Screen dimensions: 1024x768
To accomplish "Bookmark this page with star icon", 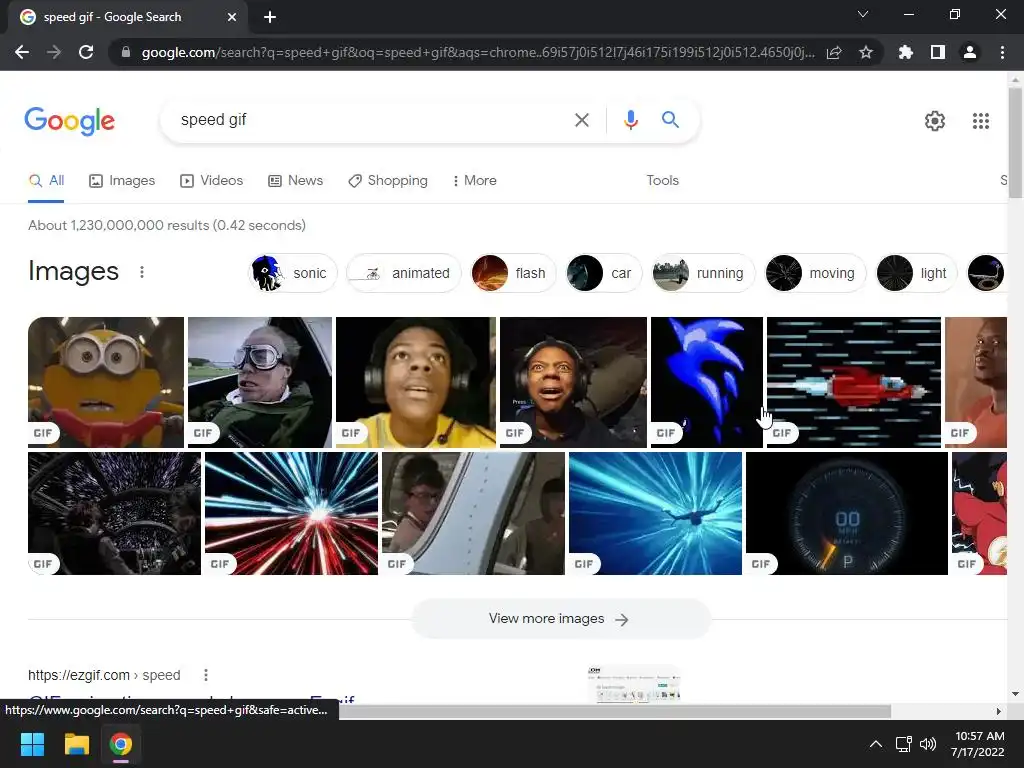I will click(x=866, y=52).
